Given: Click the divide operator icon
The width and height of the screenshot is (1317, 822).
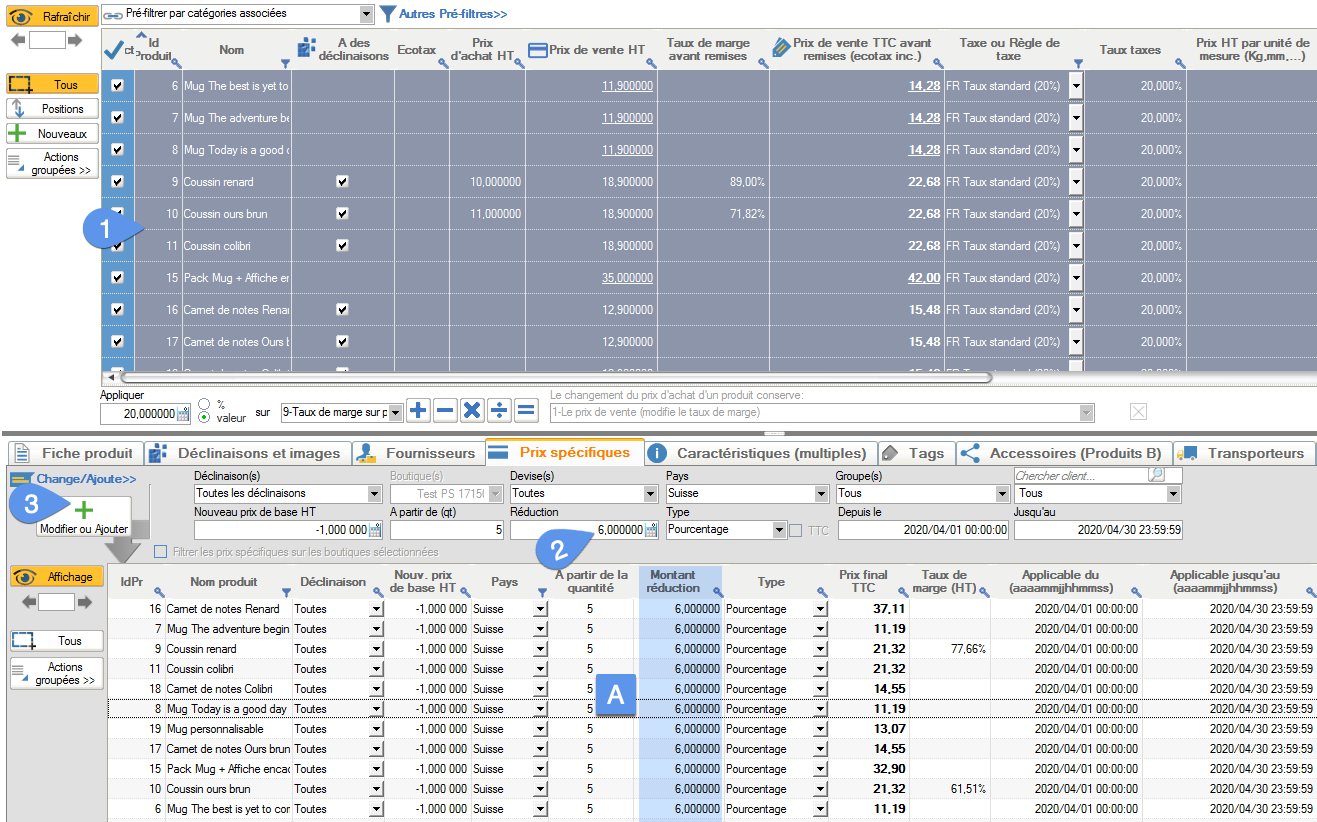Looking at the screenshot, I should (499, 410).
